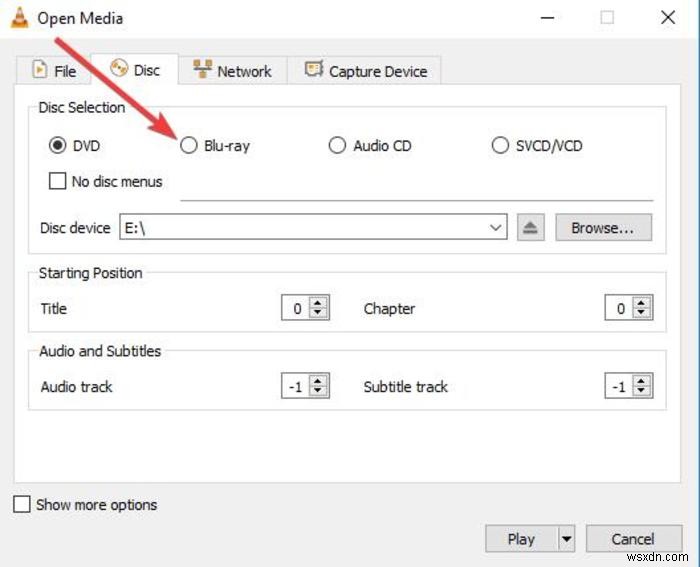
Task: Click the File tab's media file icon
Action: (40, 70)
